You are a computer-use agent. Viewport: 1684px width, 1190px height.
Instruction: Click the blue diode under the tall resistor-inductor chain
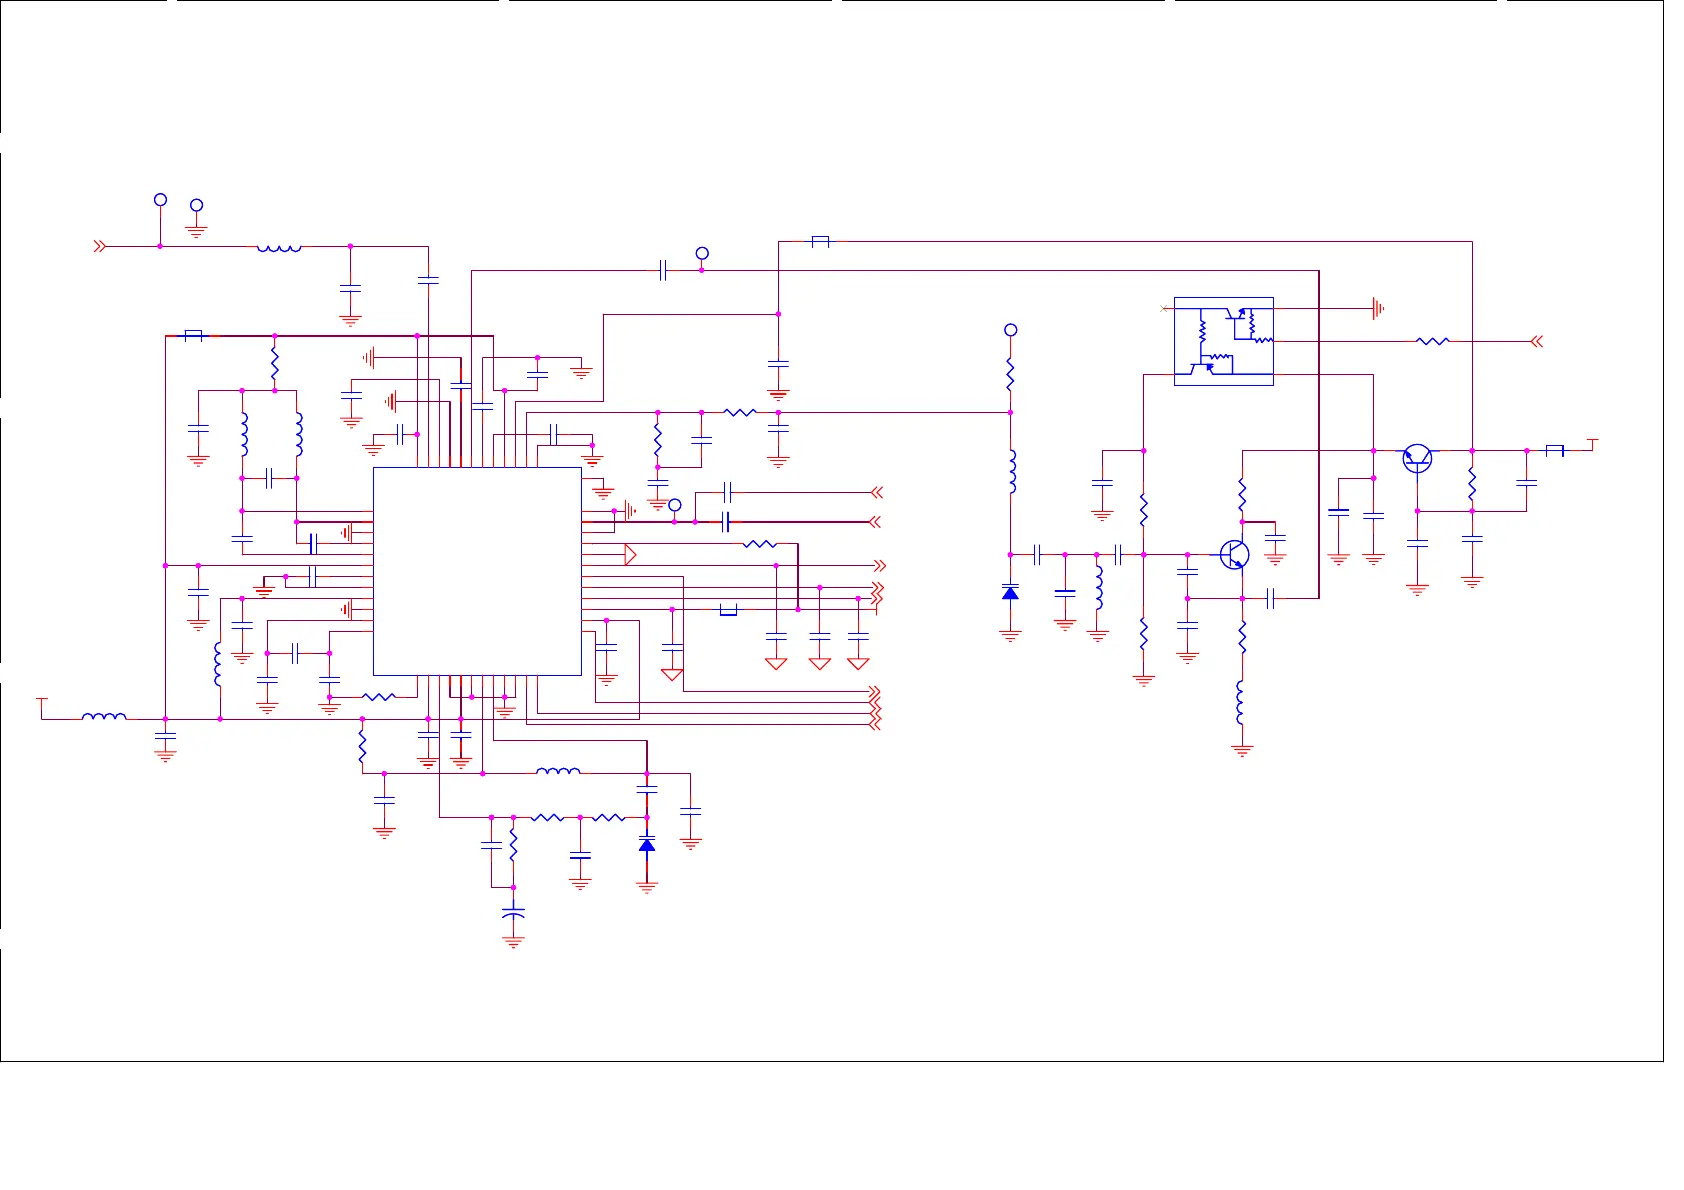coord(1010,593)
